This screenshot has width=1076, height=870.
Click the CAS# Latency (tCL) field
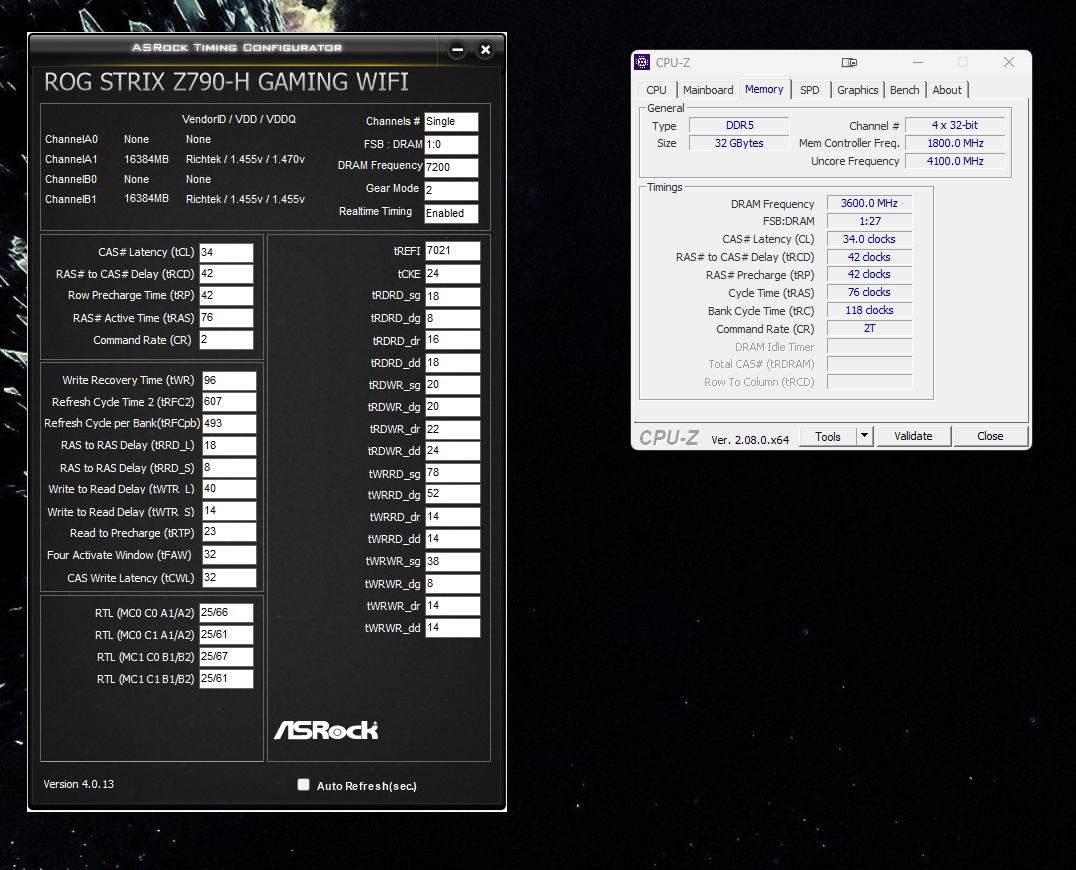(x=226, y=252)
